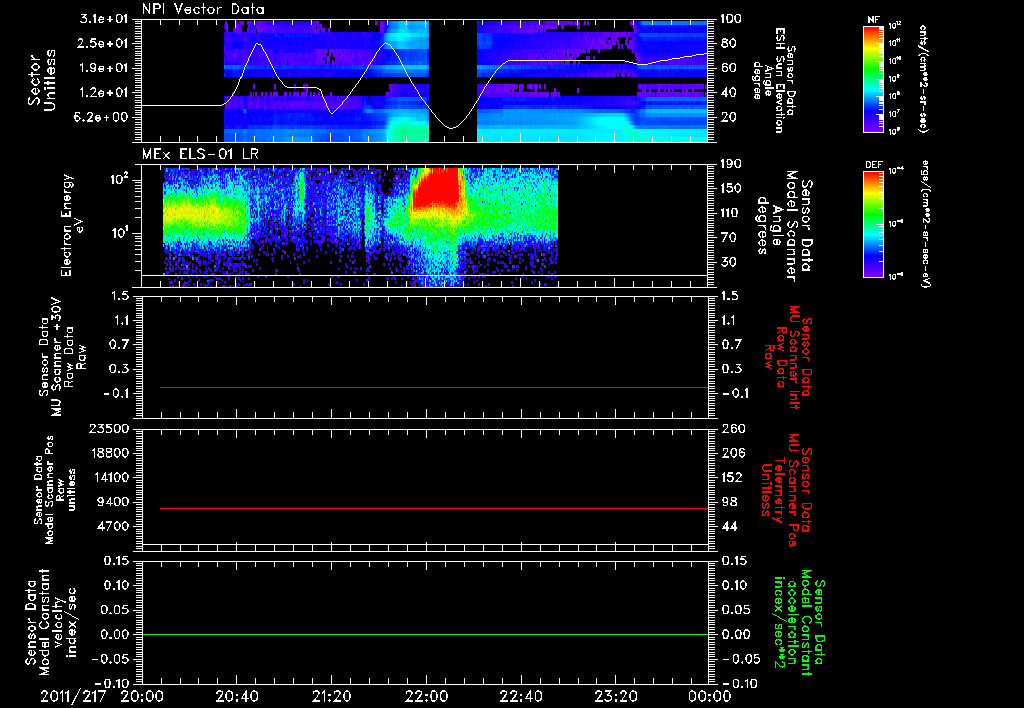Click the red line in Scanner Pos panel
Screen dimensions: 1024x708
(434, 508)
